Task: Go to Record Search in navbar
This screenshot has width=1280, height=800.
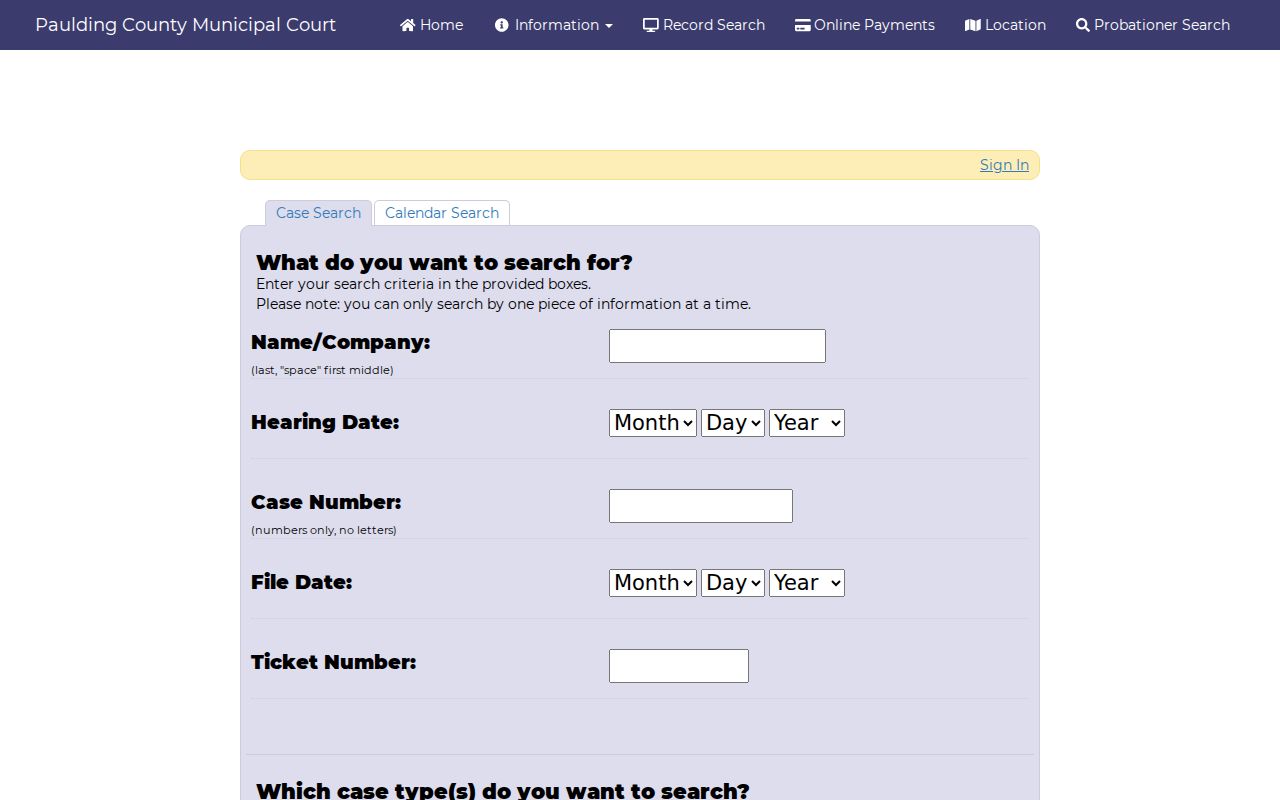Action: [714, 25]
